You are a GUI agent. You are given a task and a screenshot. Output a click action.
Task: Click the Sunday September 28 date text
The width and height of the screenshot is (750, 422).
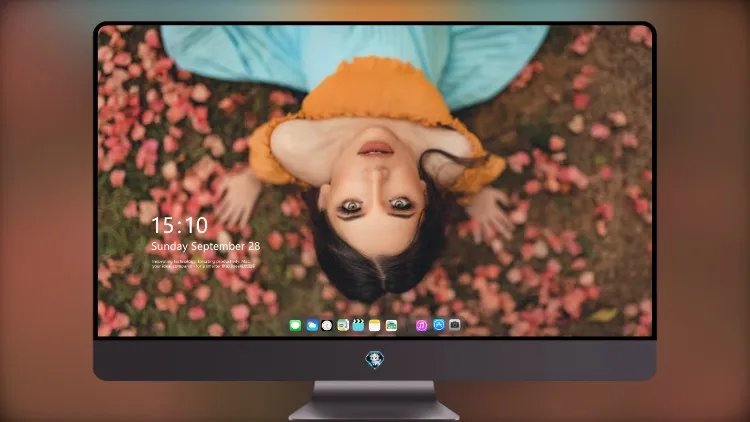[206, 246]
